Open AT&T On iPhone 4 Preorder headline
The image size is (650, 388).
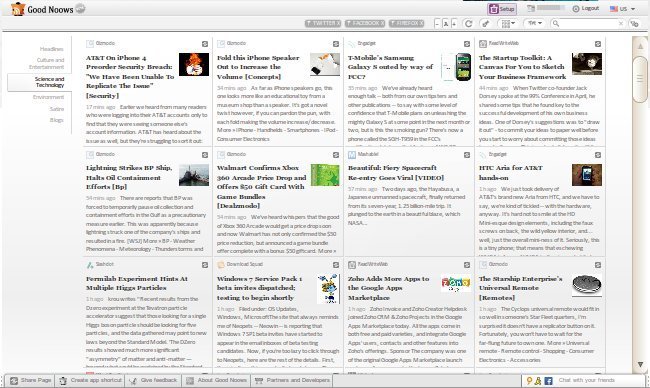[130, 77]
